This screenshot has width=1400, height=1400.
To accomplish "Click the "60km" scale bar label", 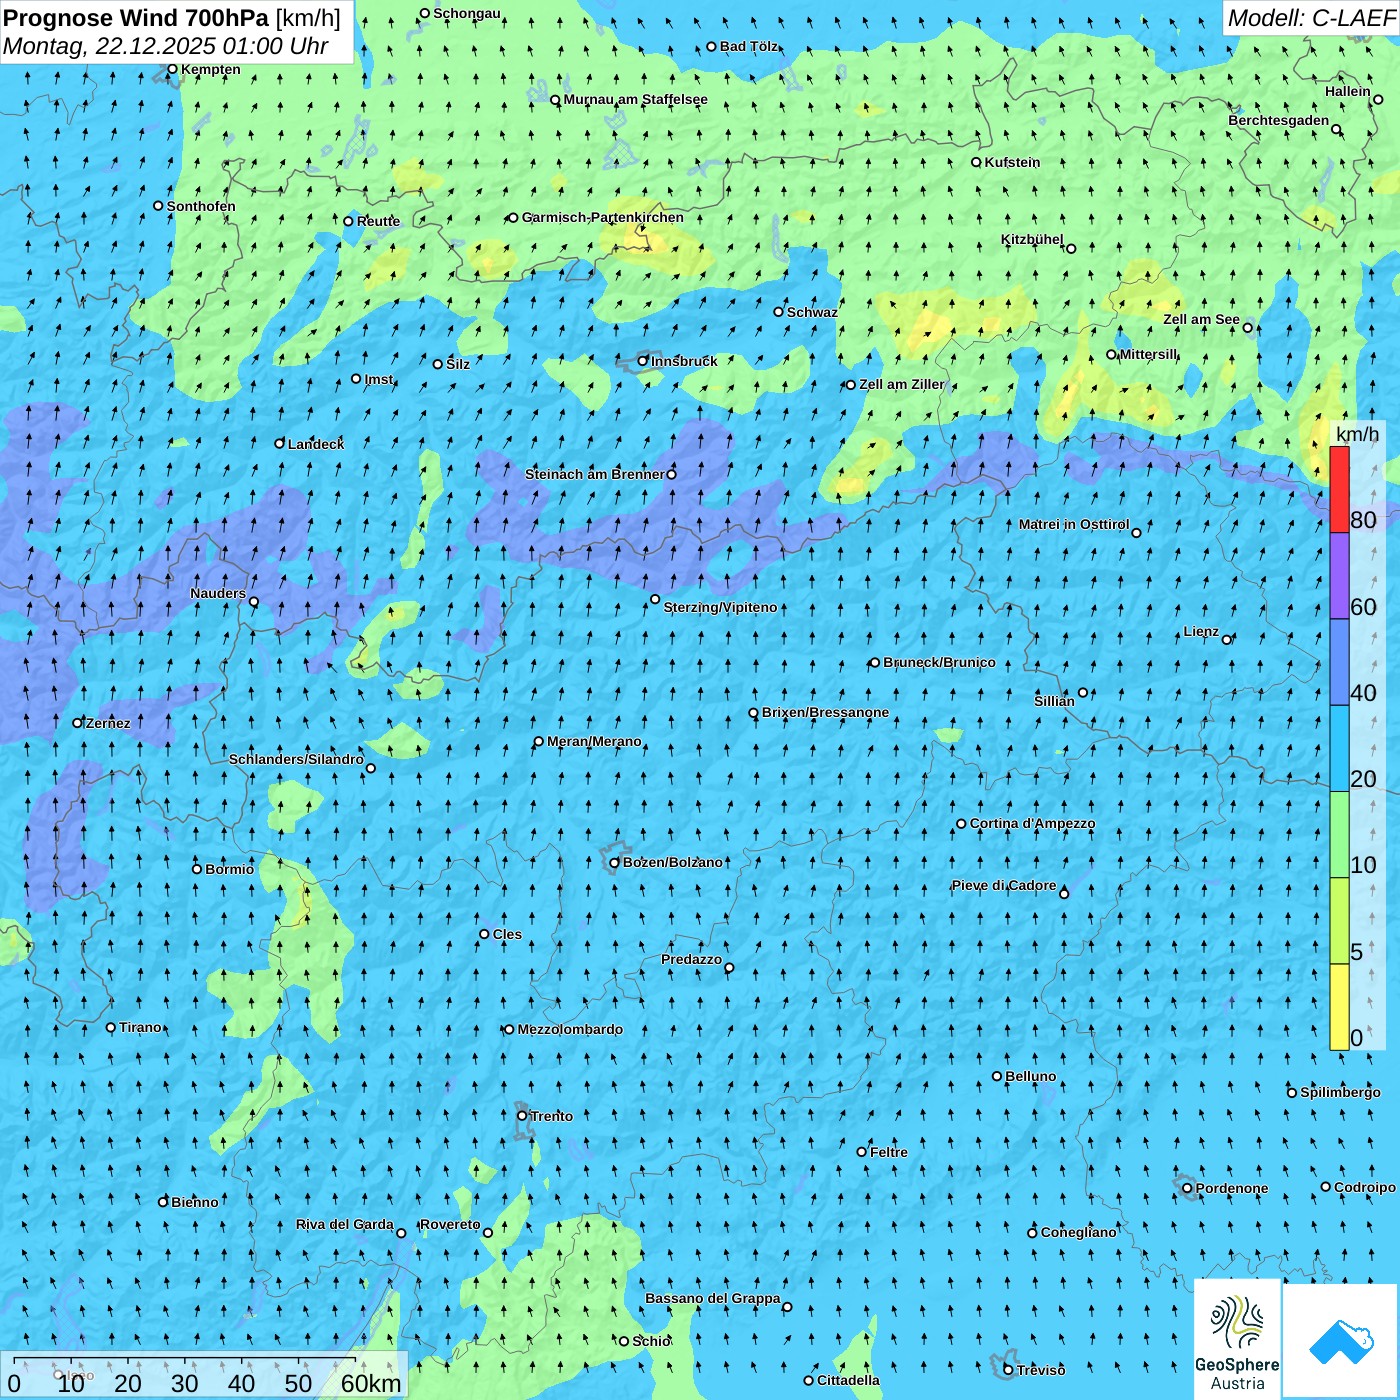I will pos(370,1383).
